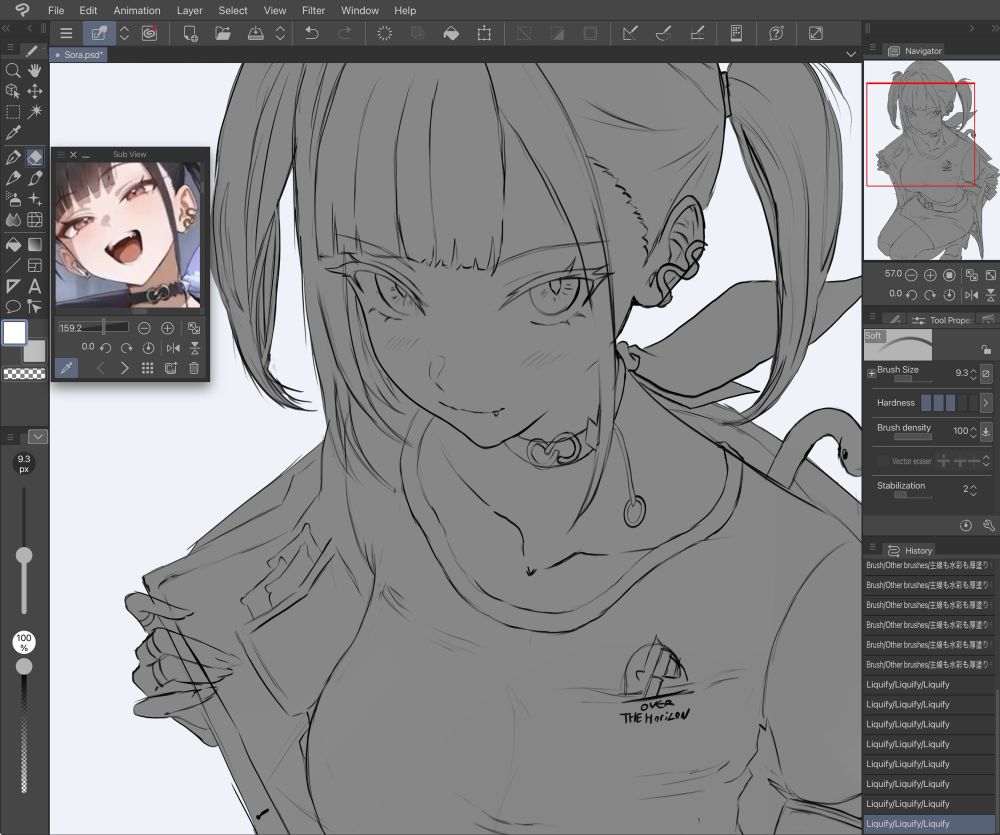Image resolution: width=1000 pixels, height=835 pixels.
Task: Open the Layer menu
Action: [x=189, y=10]
